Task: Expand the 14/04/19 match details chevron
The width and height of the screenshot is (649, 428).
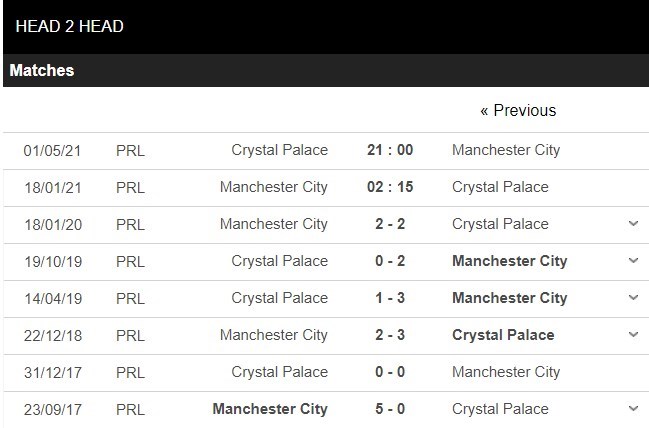Action: tap(633, 298)
